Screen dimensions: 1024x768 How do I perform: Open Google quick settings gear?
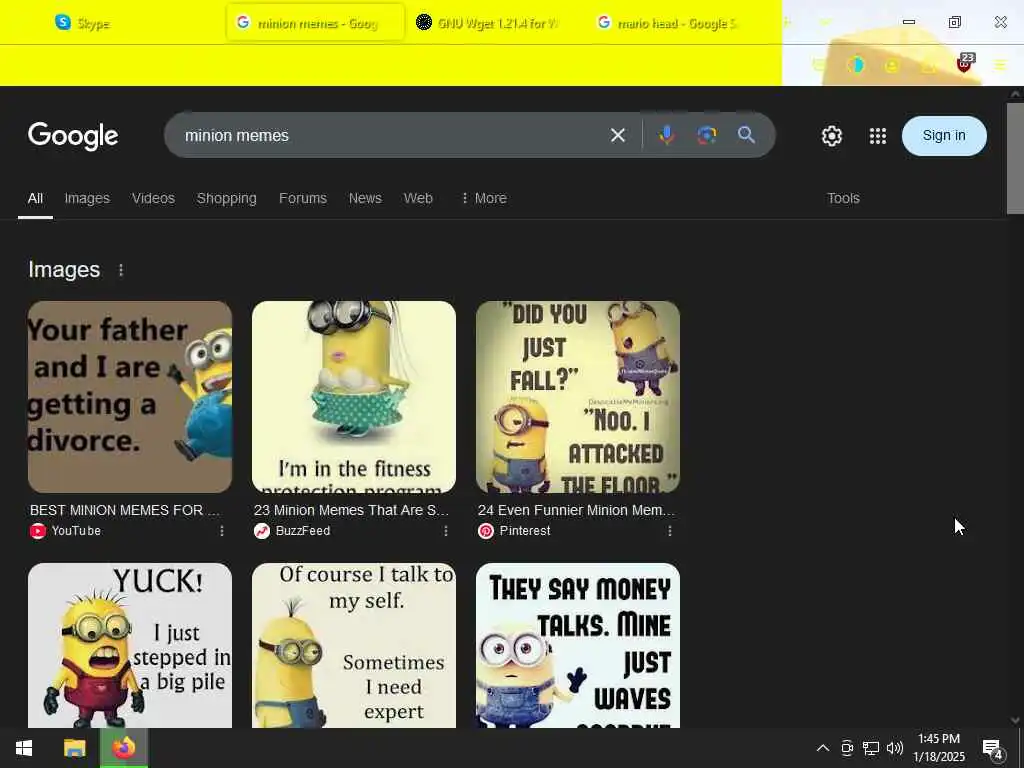click(831, 136)
